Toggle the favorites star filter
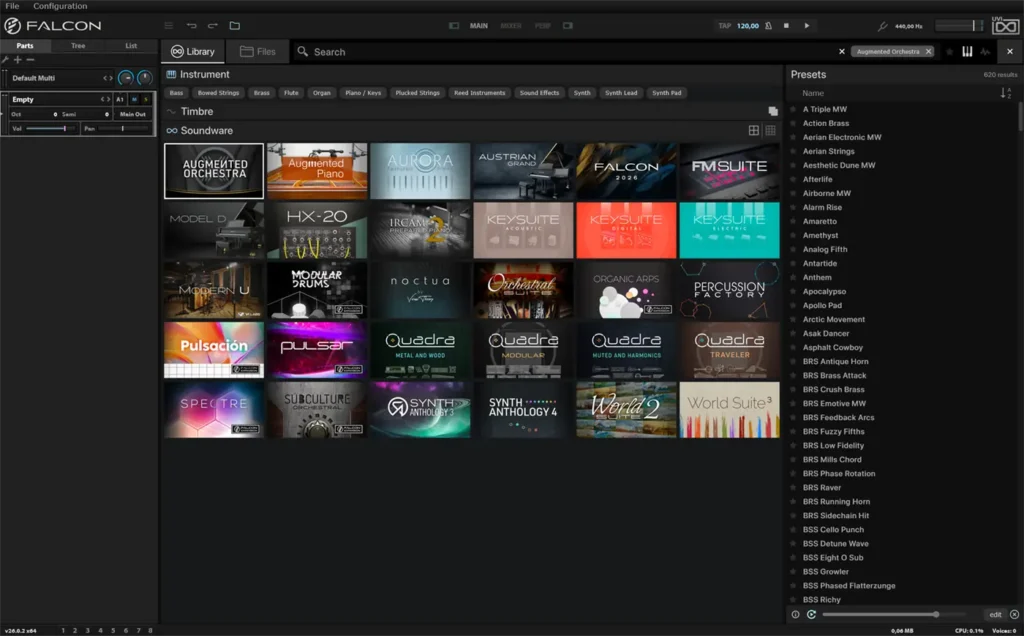The height and width of the screenshot is (636, 1024). 950,52
